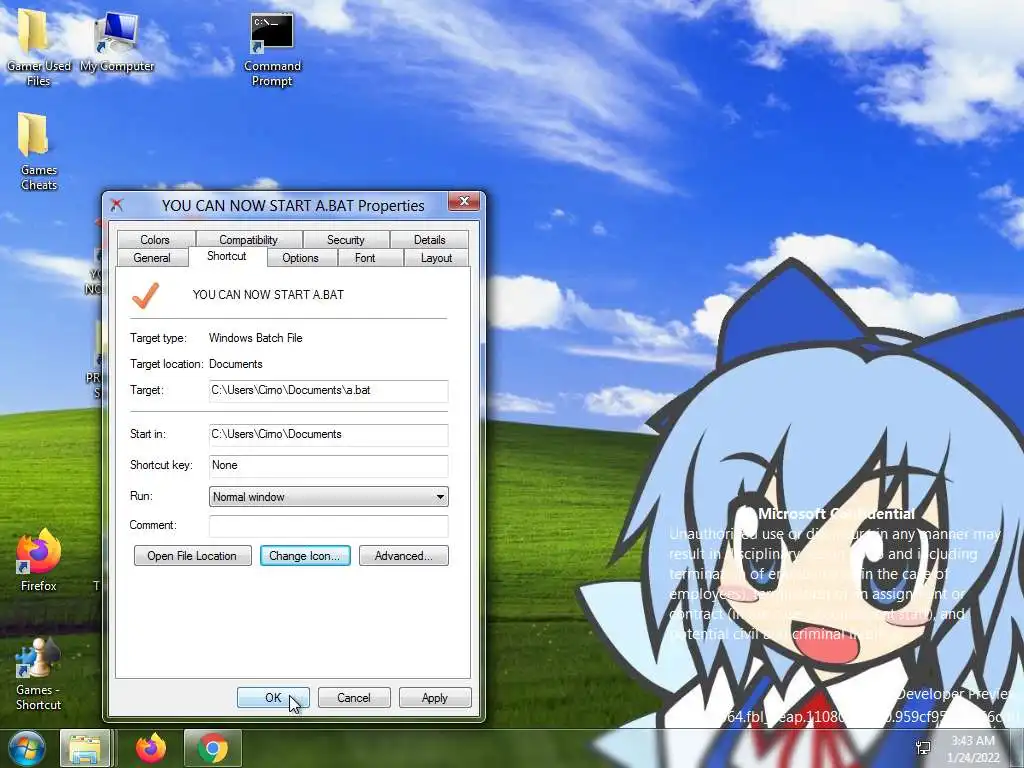Launch Firefox from desktop shortcut
This screenshot has width=1024, height=768.
[38, 560]
